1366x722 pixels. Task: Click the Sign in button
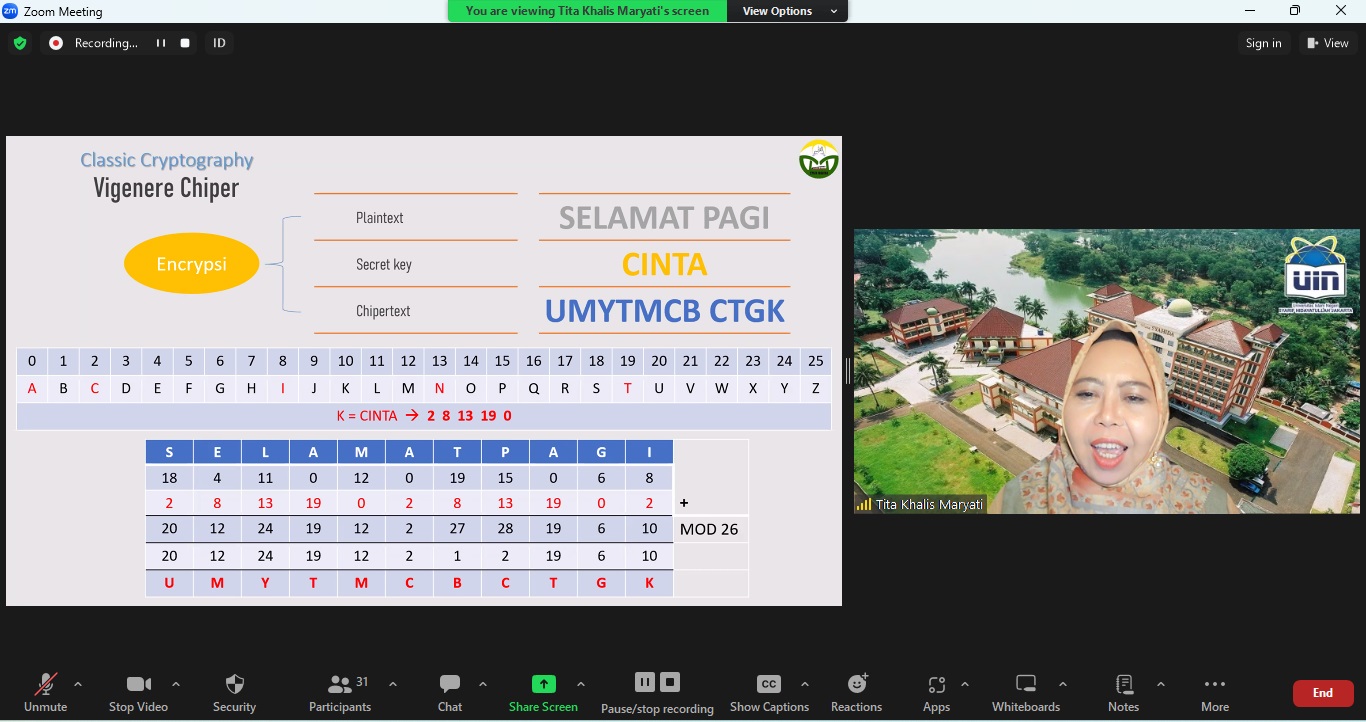1263,43
